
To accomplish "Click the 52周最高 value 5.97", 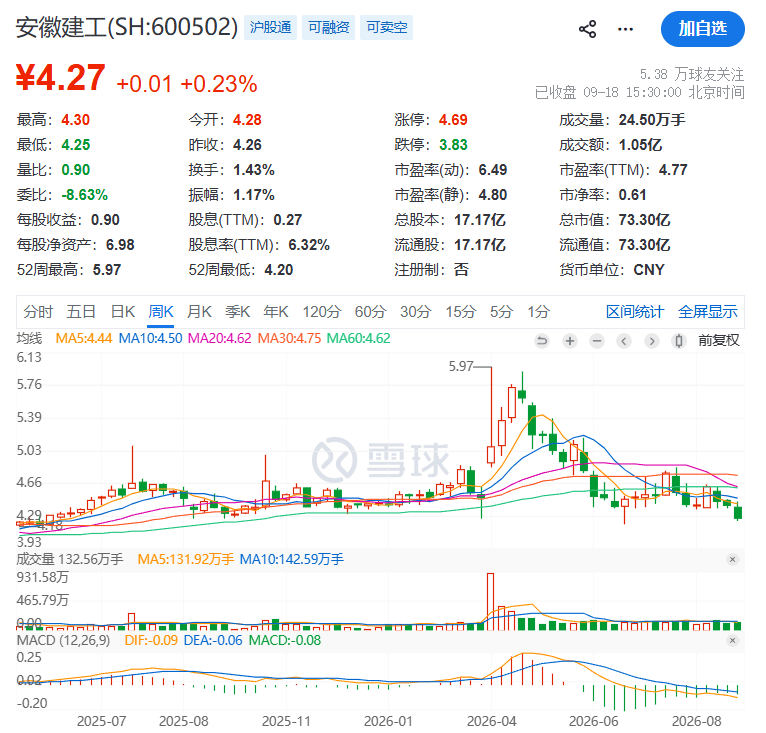I will pos(106,270).
